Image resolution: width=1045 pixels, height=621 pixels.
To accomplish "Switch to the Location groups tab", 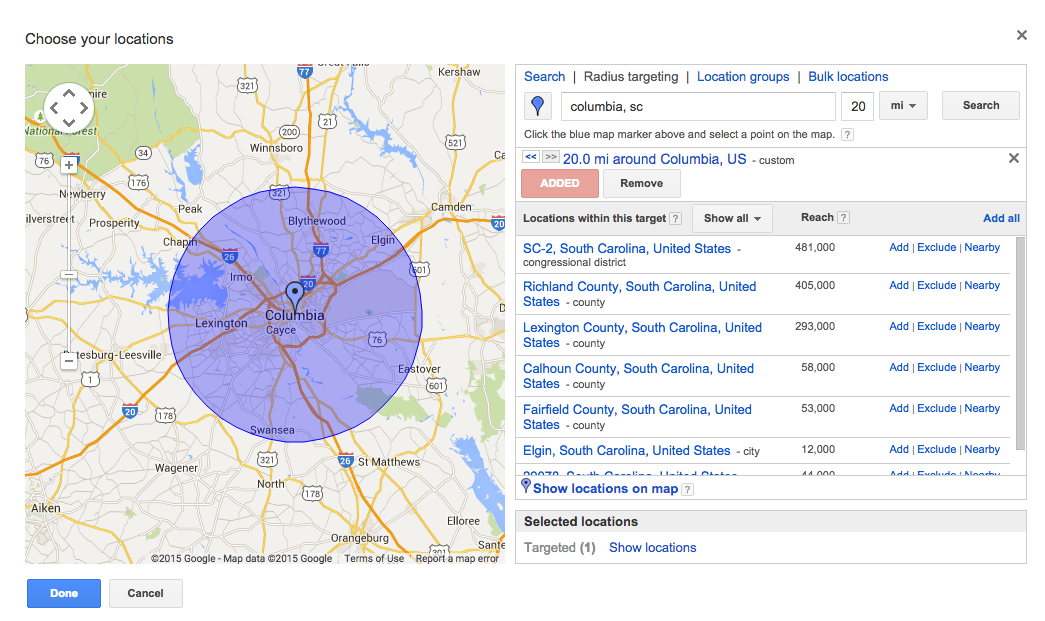I will tap(743, 76).
